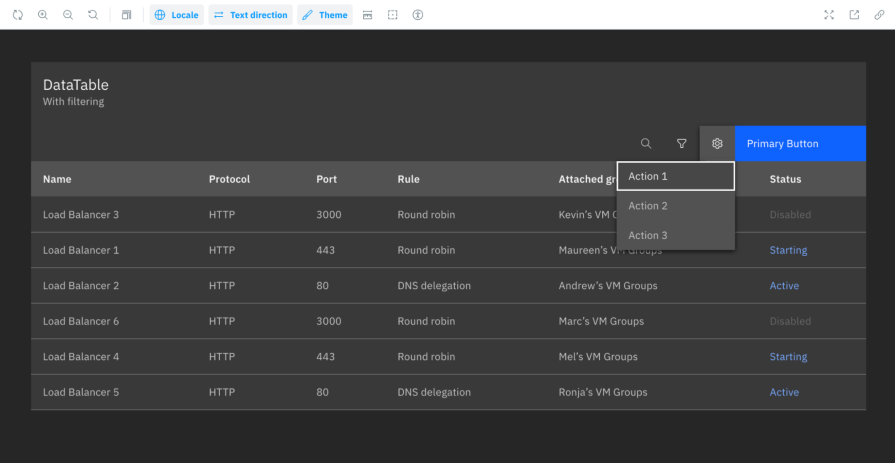
Task: Click the With filtering subtitle
Action: 73,102
